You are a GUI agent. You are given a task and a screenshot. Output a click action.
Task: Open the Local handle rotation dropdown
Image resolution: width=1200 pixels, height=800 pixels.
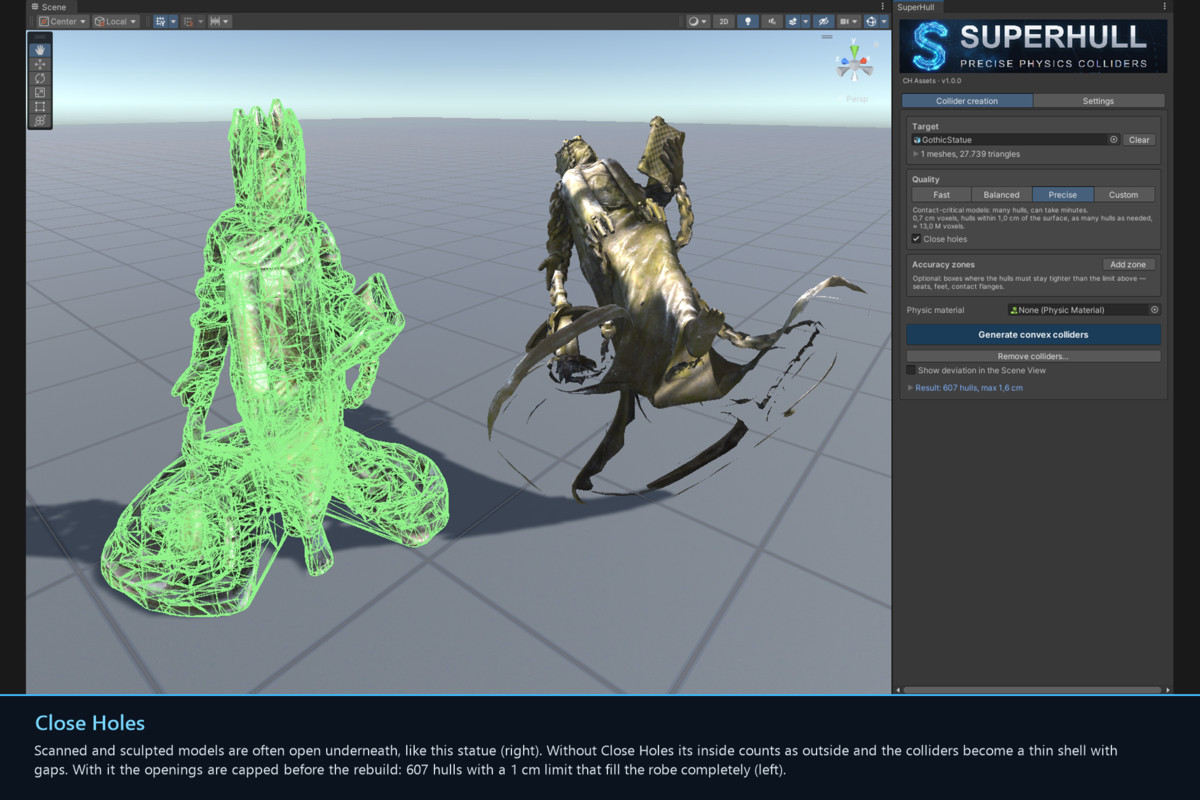115,21
